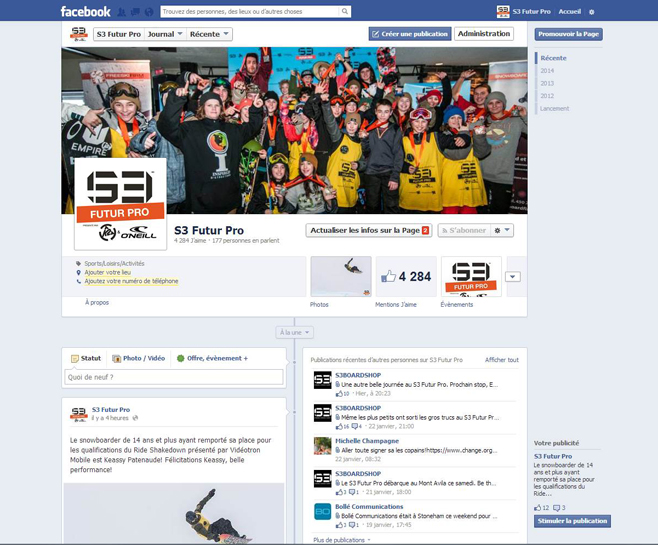Open the Photos thumbnail

click(x=341, y=276)
